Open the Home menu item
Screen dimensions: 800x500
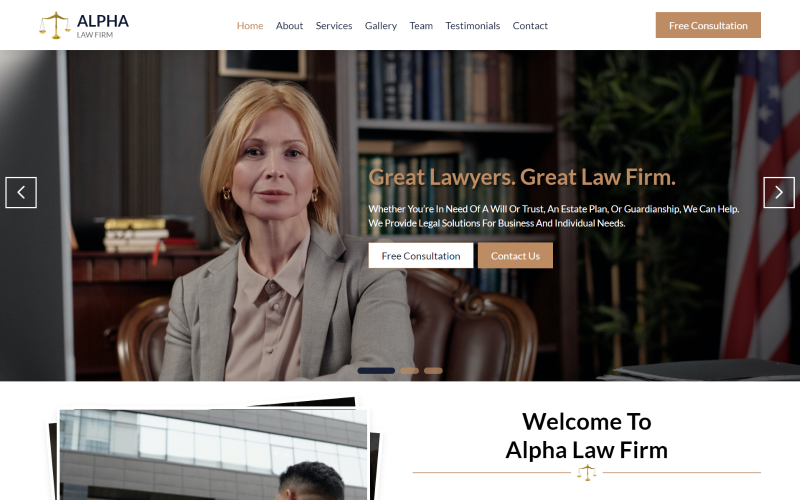[250, 26]
